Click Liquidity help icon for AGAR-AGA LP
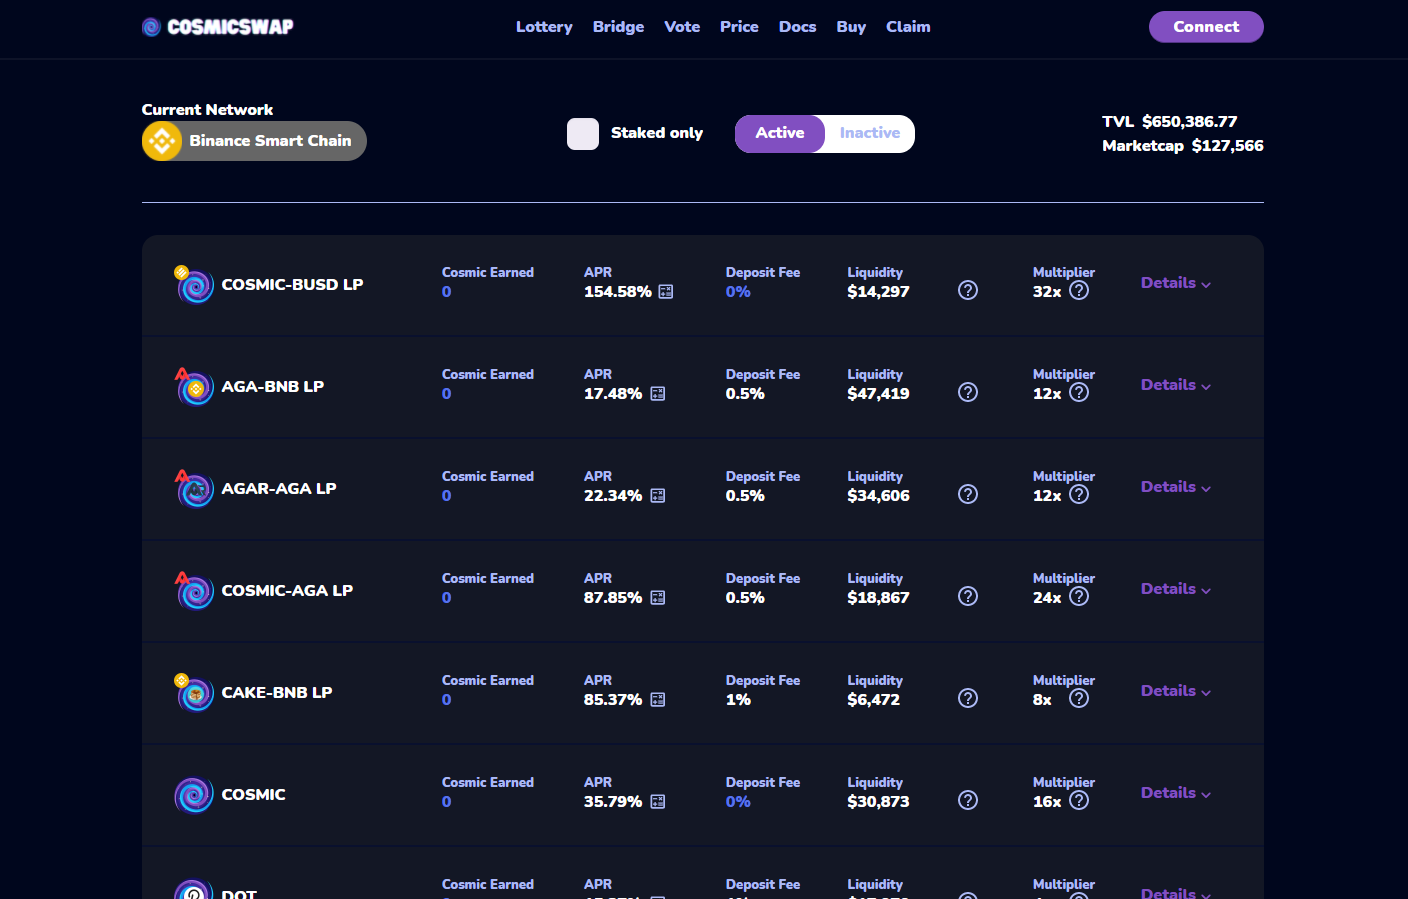 (x=967, y=494)
